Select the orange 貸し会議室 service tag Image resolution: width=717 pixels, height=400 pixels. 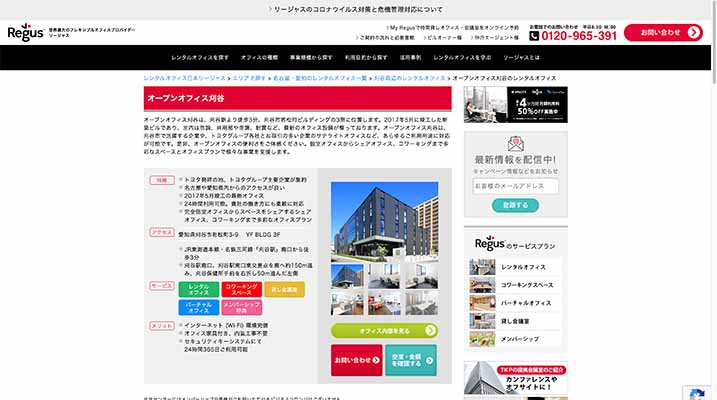point(284,289)
